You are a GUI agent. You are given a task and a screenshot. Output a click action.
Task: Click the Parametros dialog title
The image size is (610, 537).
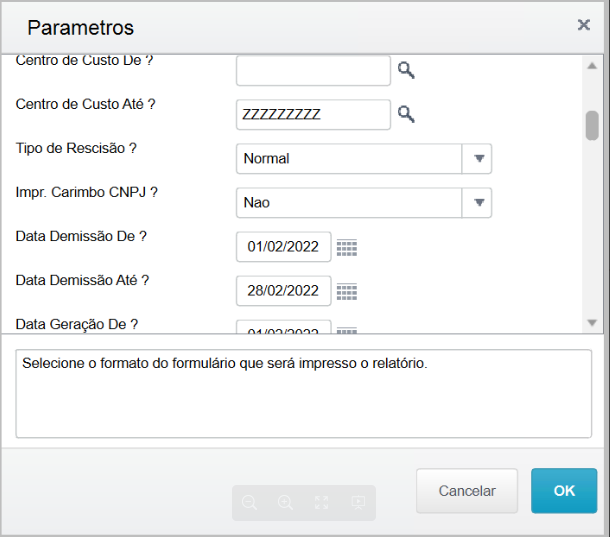tap(81, 28)
